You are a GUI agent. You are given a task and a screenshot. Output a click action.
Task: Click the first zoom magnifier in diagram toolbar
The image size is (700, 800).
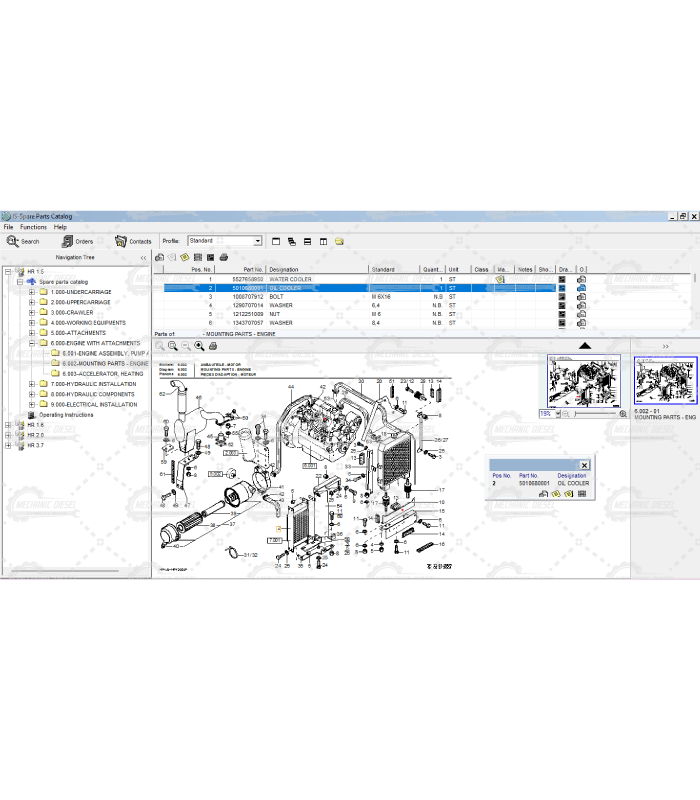pos(159,345)
